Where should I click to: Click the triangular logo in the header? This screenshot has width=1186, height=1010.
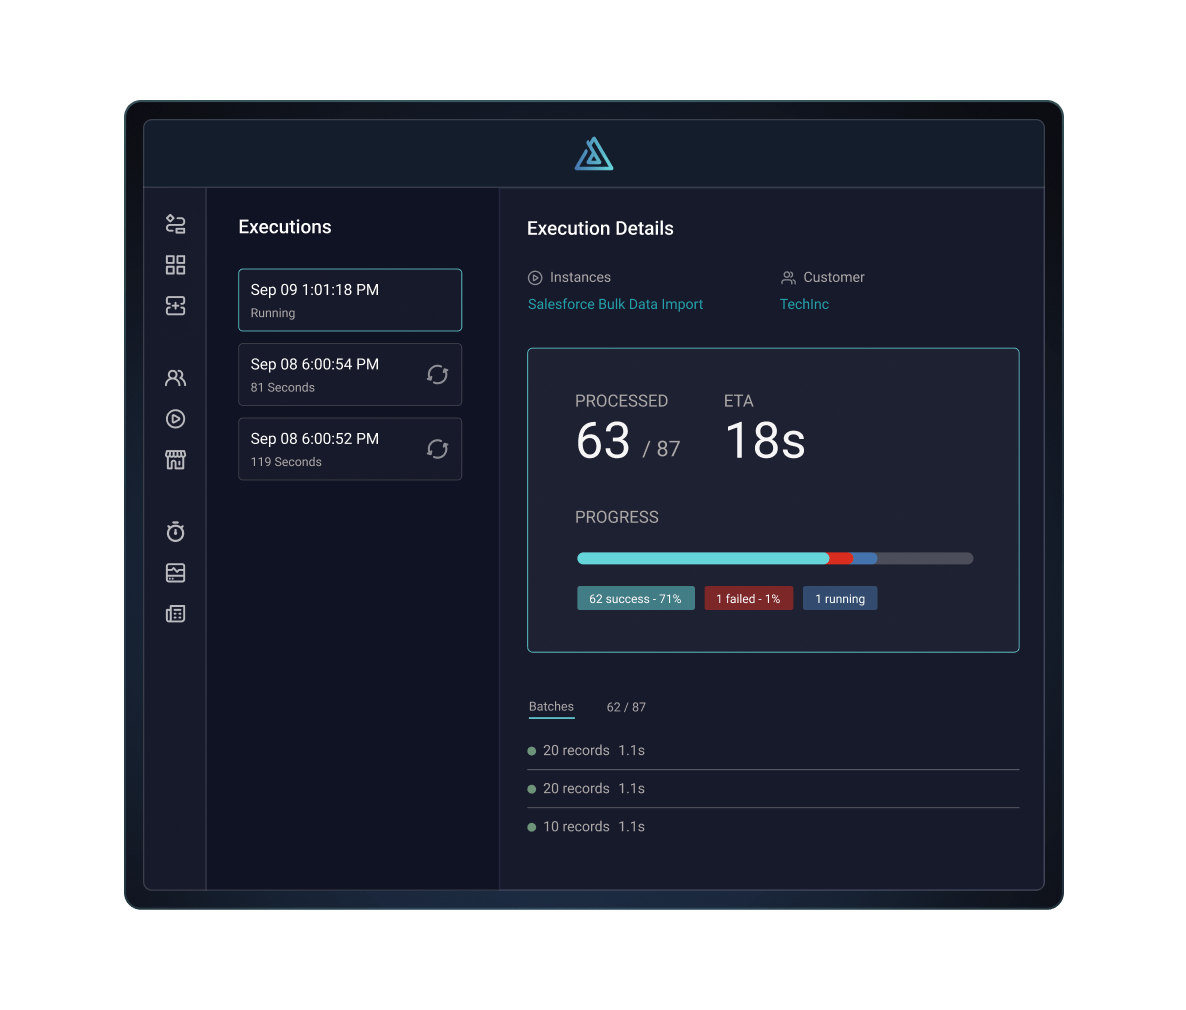[x=594, y=154]
